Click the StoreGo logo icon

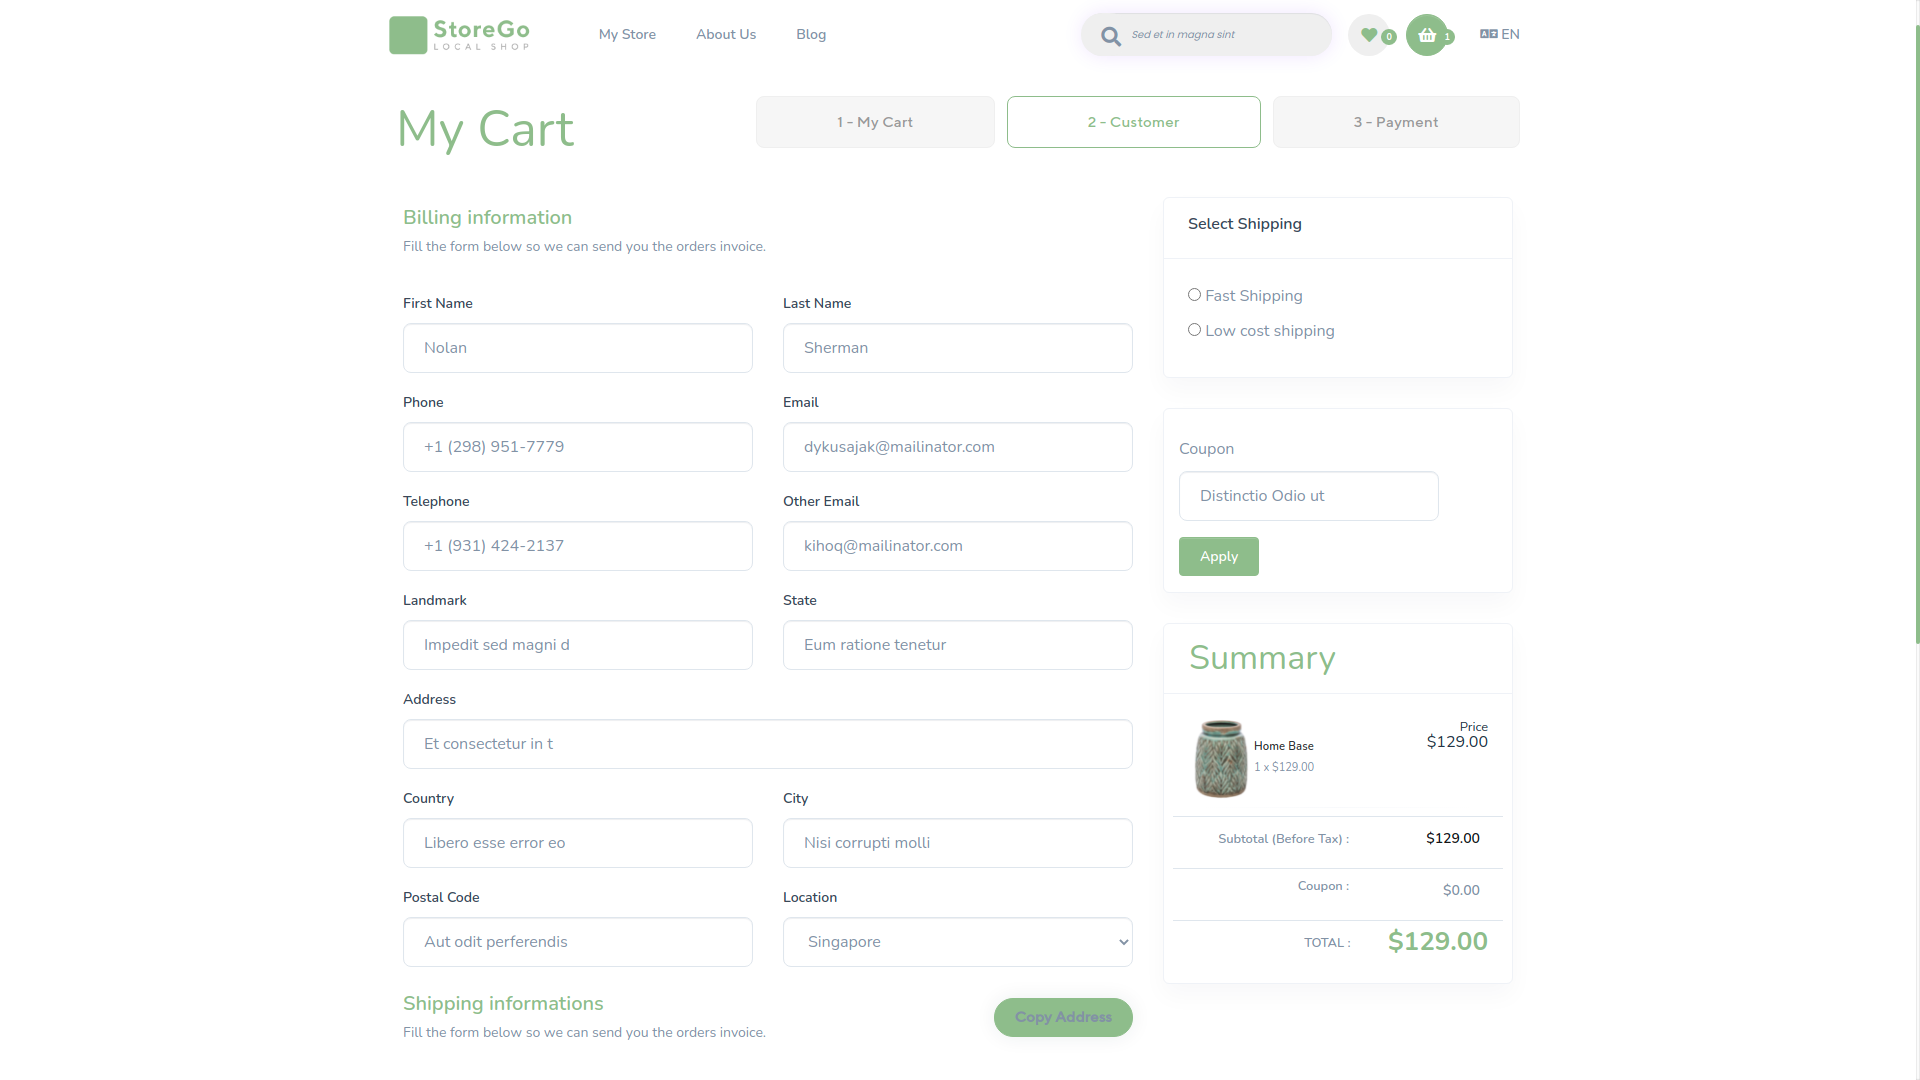pyautogui.click(x=408, y=35)
